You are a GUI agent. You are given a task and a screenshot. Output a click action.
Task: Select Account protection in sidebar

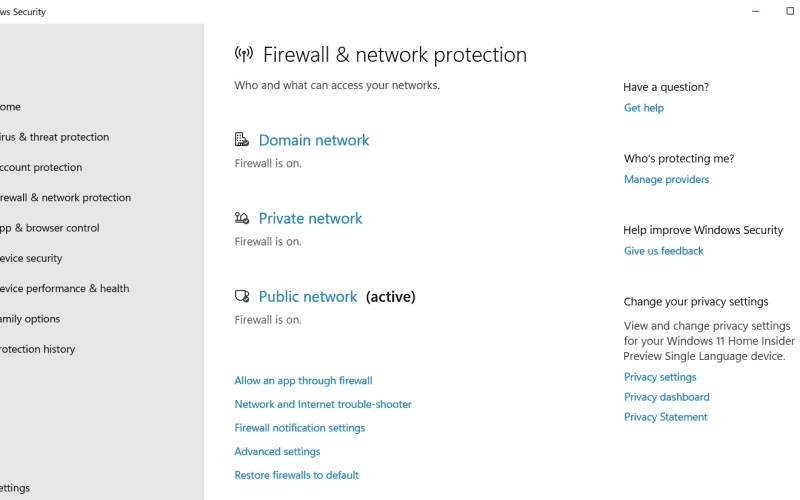point(41,167)
